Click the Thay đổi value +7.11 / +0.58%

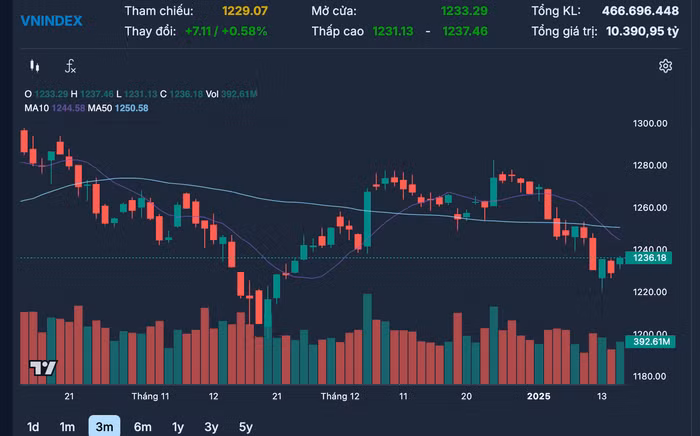[226, 31]
